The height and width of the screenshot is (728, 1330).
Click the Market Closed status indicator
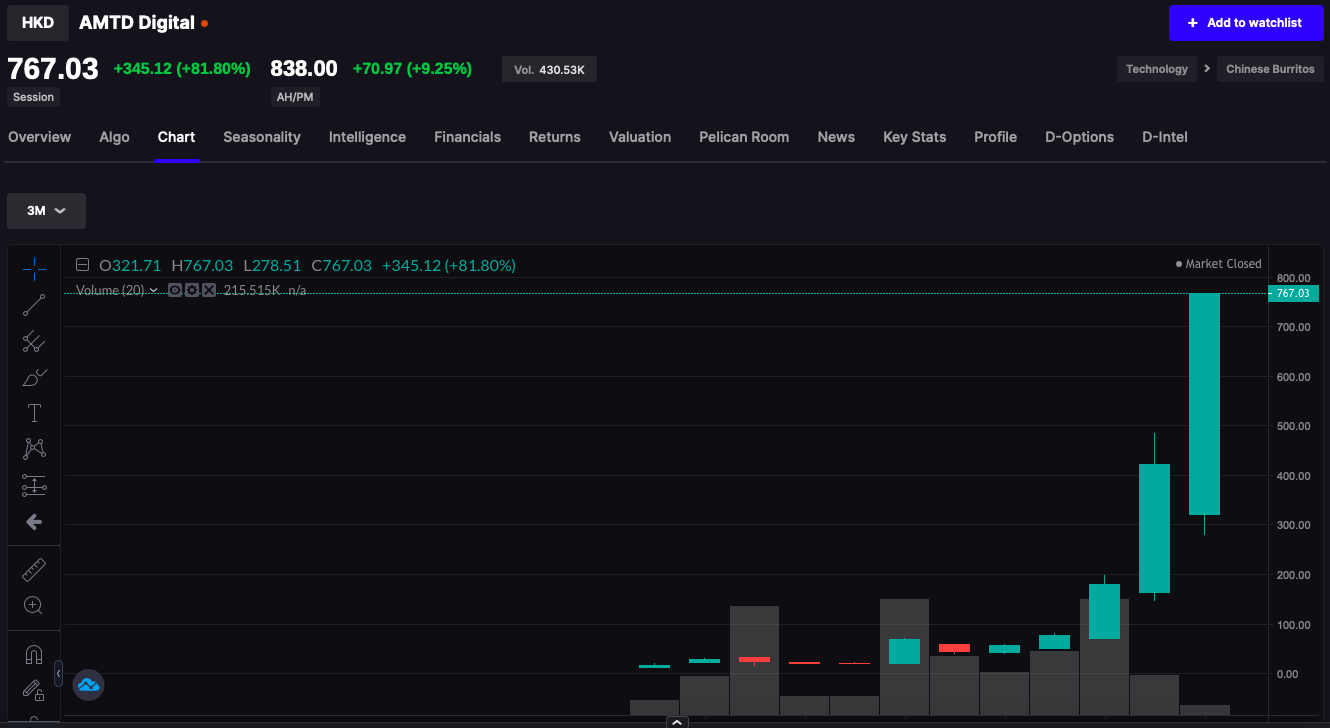pyautogui.click(x=1218, y=264)
